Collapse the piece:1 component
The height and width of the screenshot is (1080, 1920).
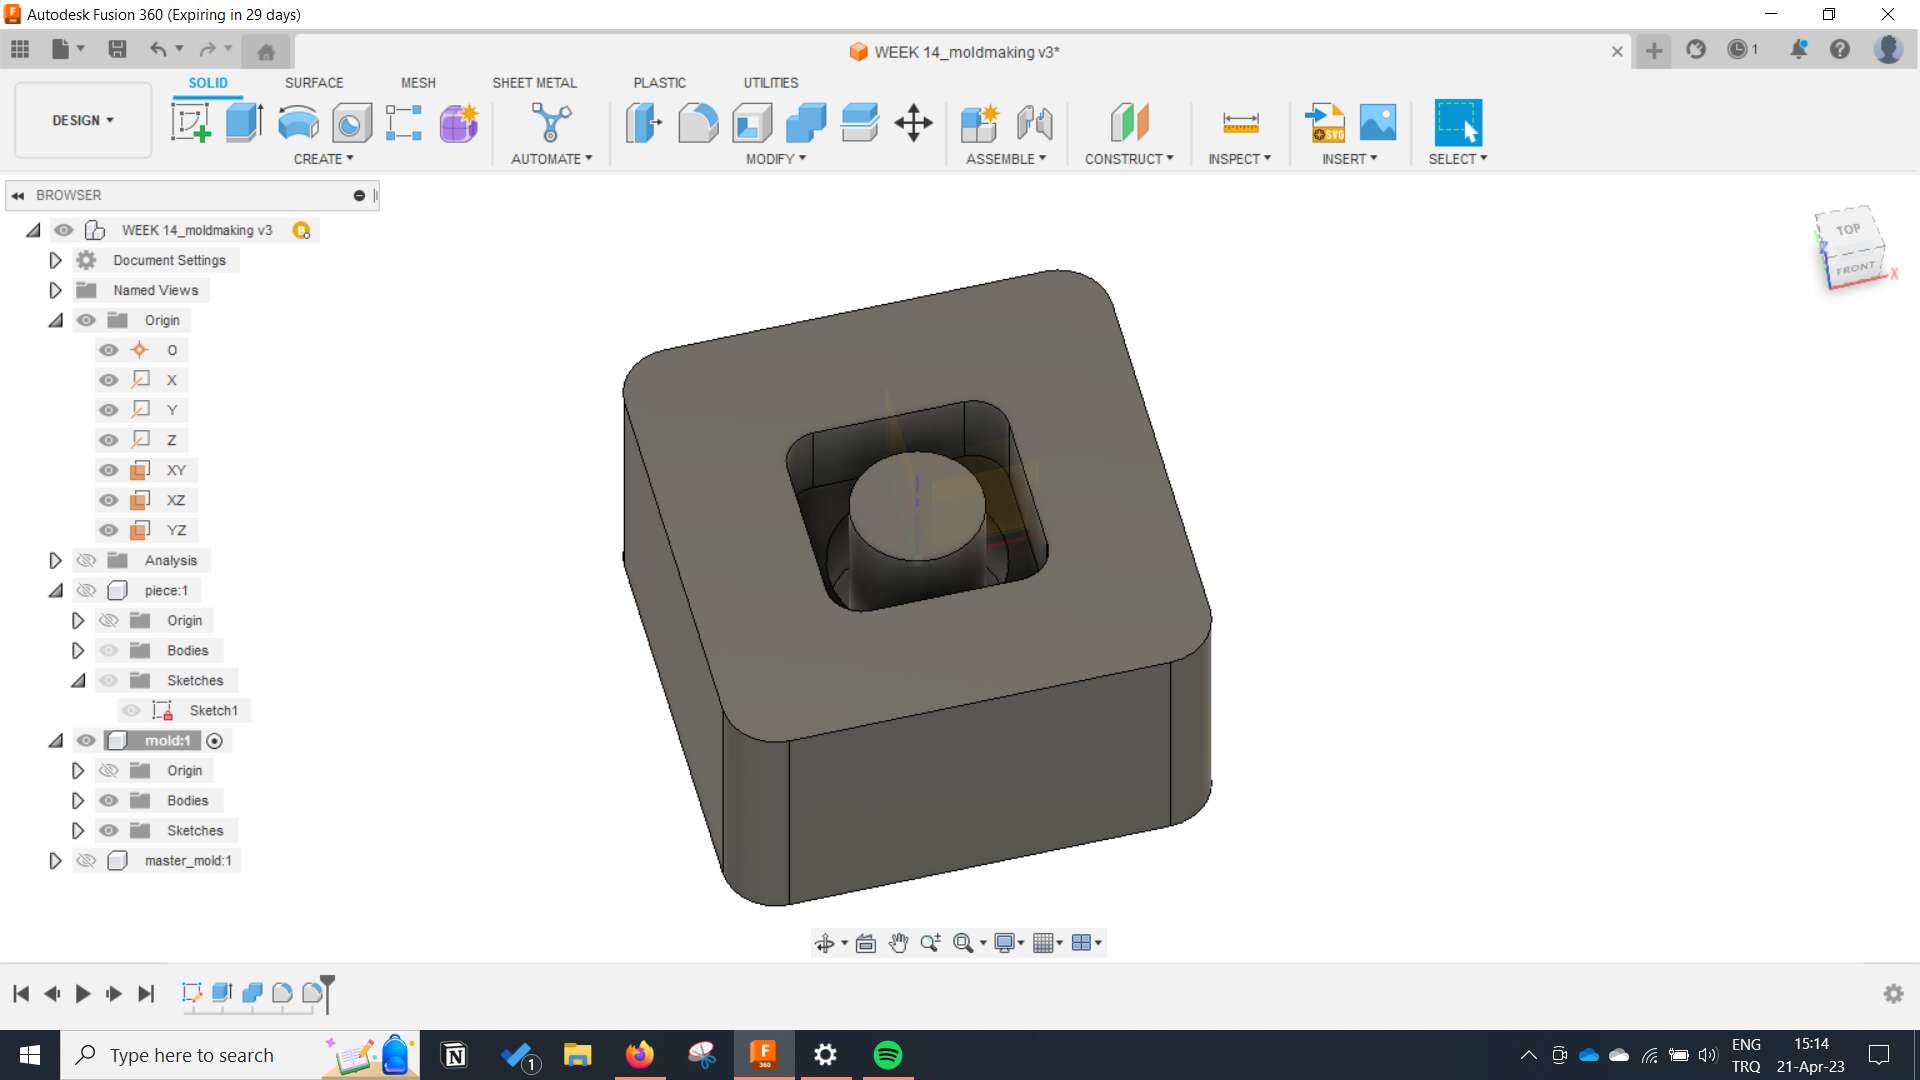point(55,590)
